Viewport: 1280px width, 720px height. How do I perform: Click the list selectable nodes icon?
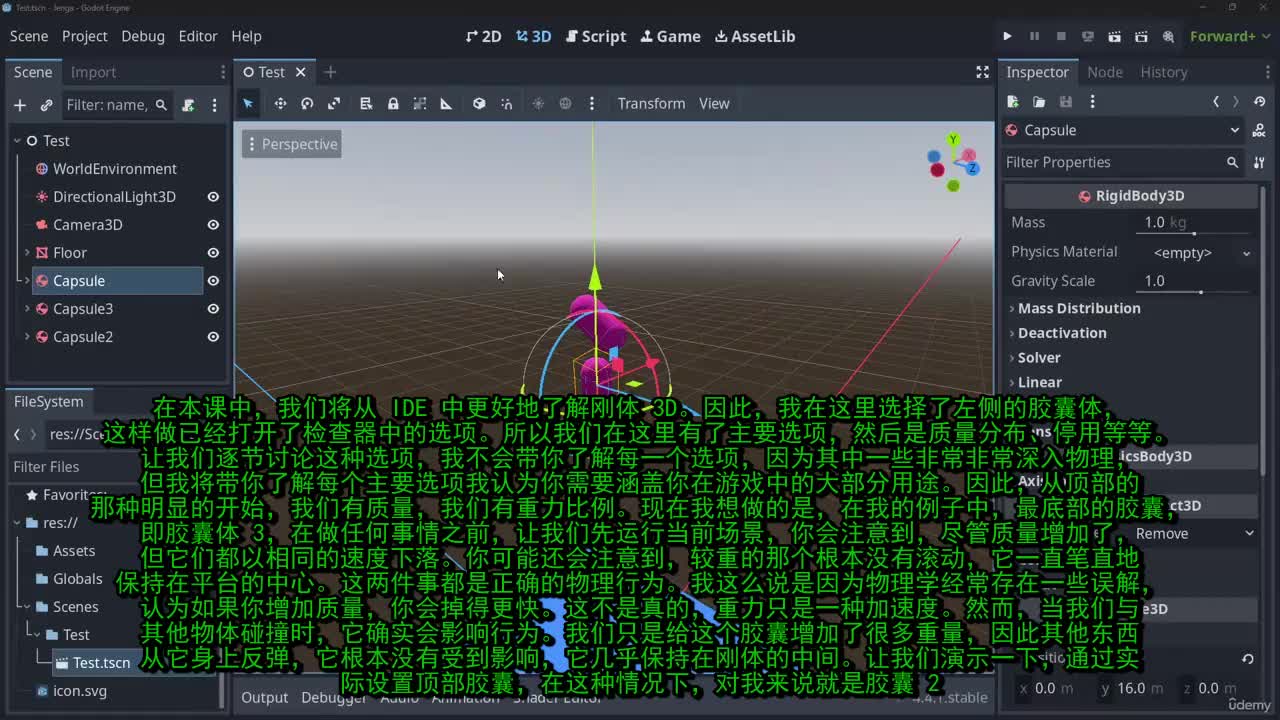(366, 103)
